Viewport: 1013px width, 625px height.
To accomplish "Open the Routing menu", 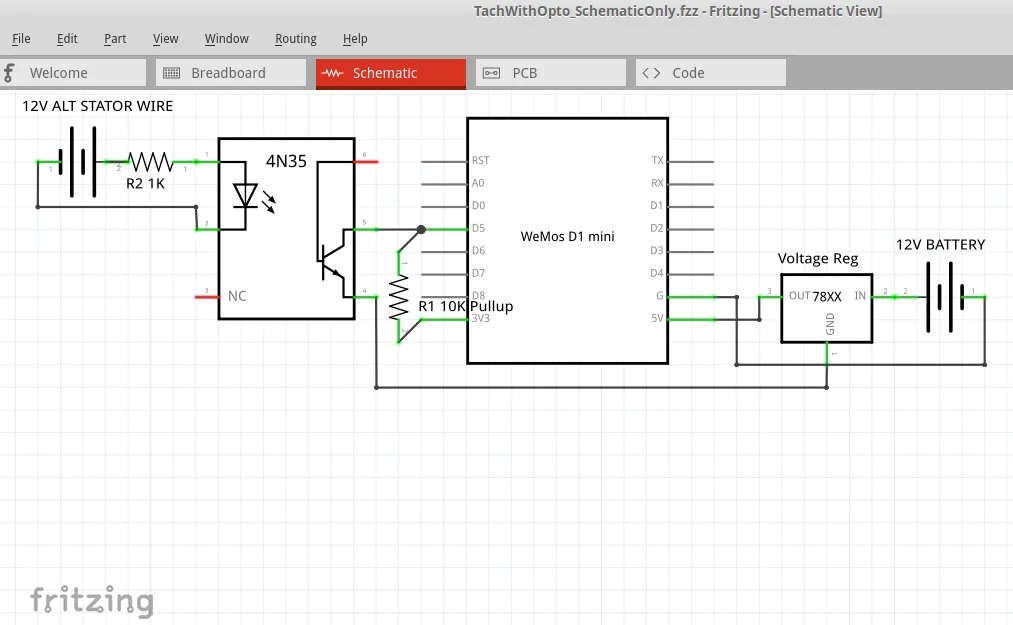I will 295,39.
